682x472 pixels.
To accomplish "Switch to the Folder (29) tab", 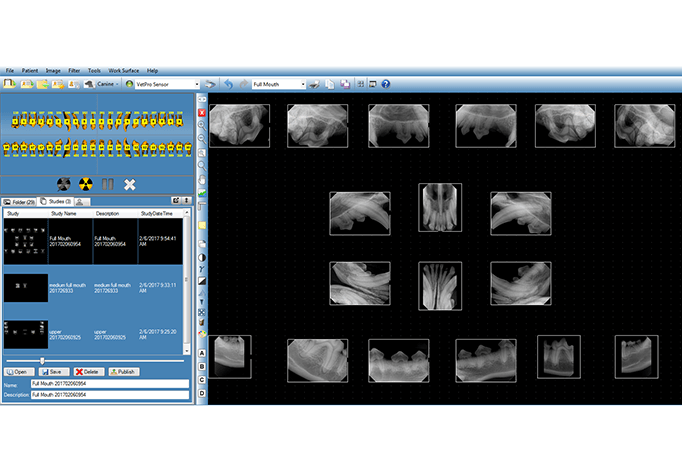I will pyautogui.click(x=19, y=202).
